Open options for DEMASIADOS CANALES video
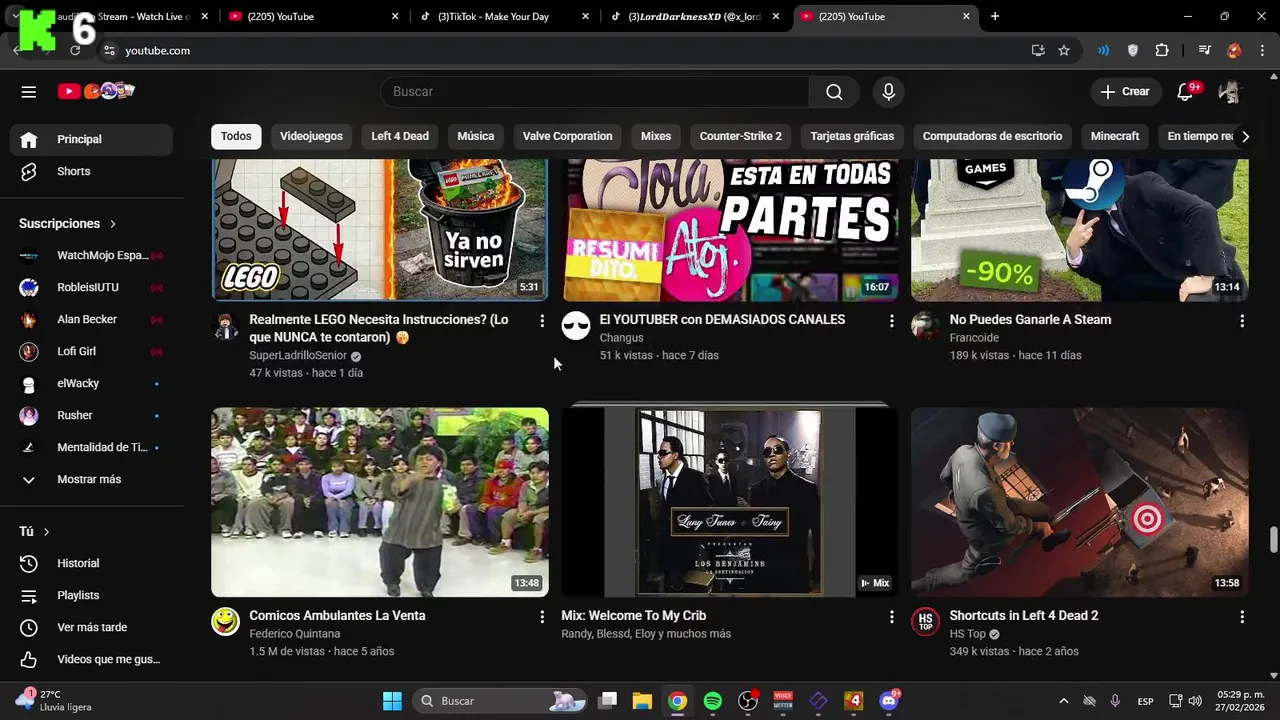 [892, 321]
